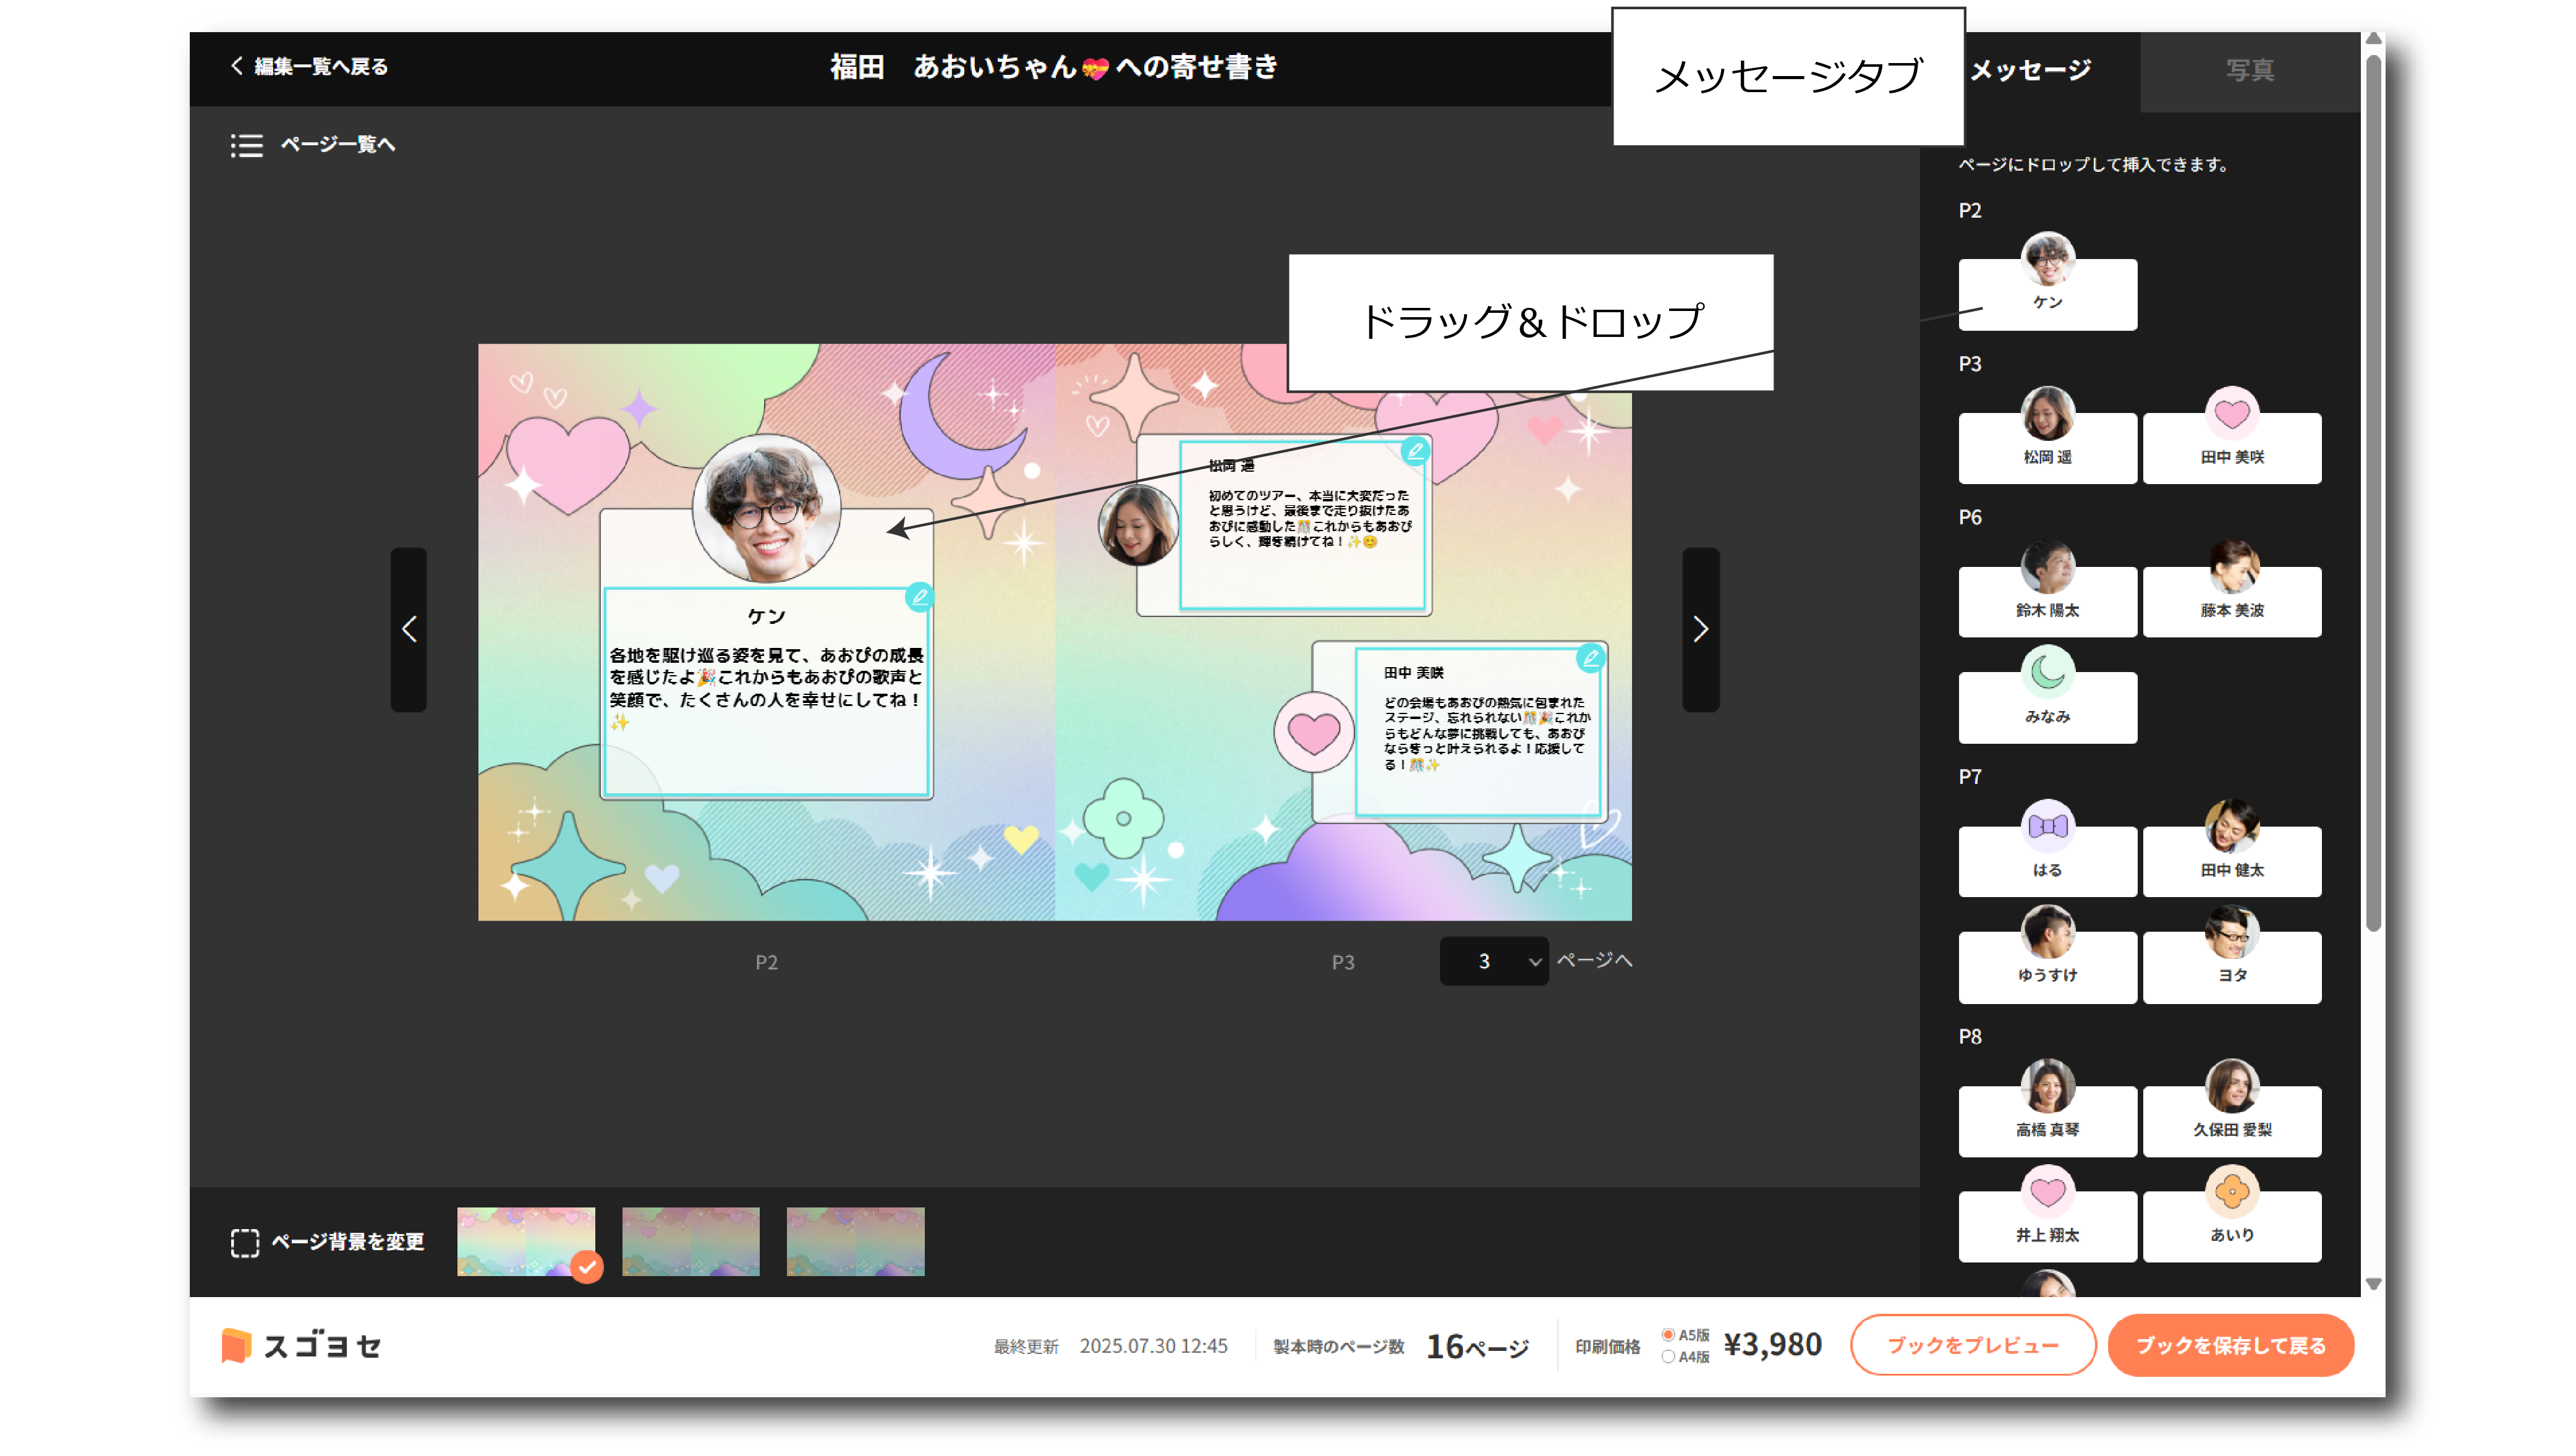Screen dimensions: 2576x1456
Task: Click the edit pencil on ケン's message
Action: coord(919,597)
